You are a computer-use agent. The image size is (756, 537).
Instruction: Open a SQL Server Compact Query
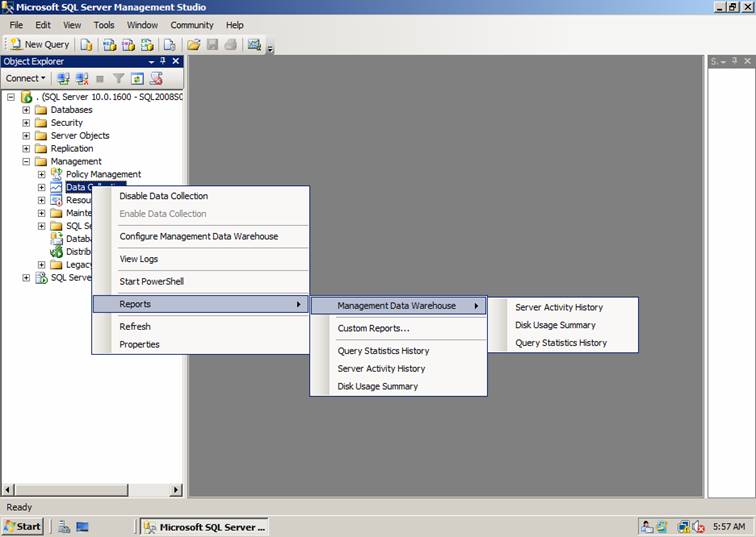(x=169, y=45)
